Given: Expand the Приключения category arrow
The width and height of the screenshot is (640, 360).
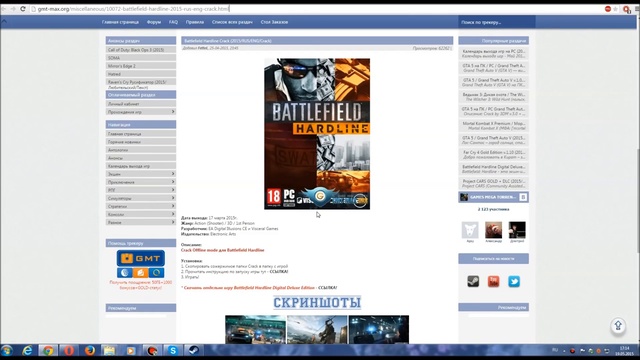Looking at the screenshot, I should coord(173,182).
